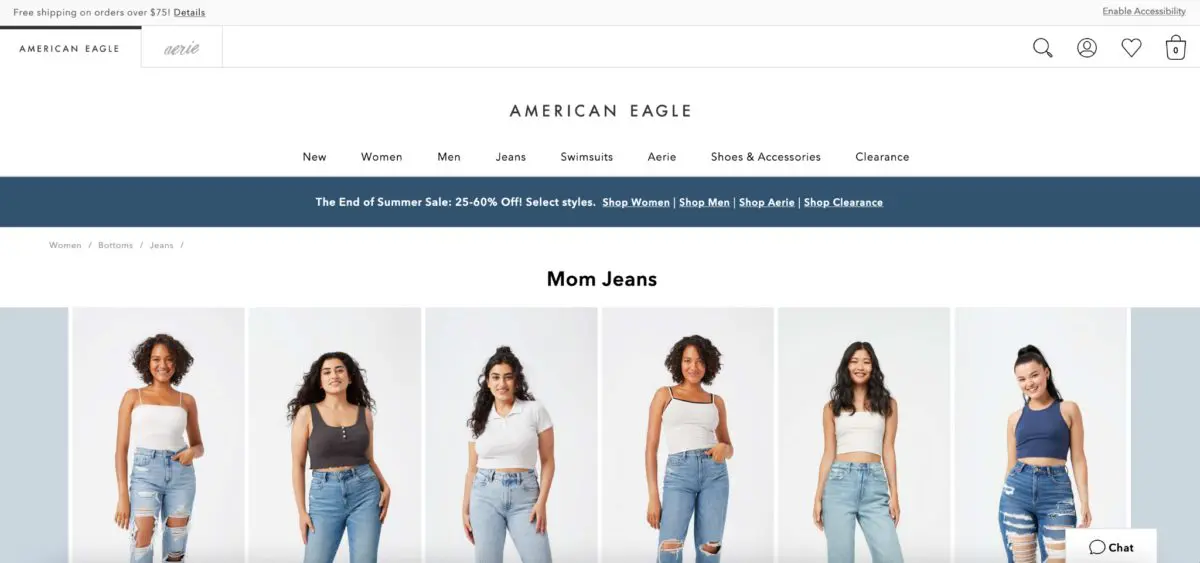Open the white polo shirt model thumbnail
This screenshot has height=563, width=1200.
click(x=511, y=435)
